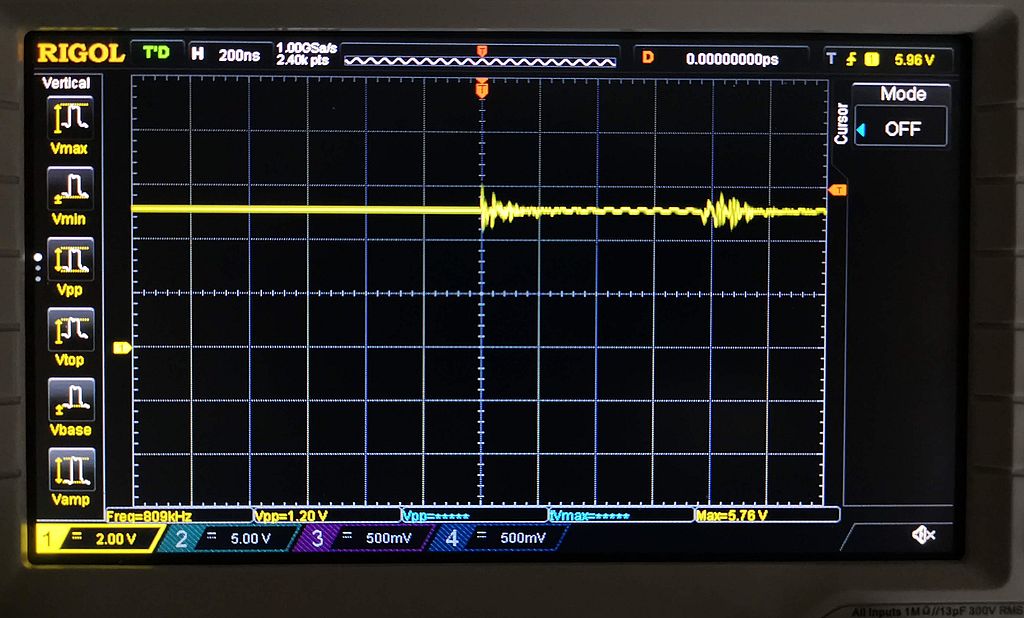Screen dimensions: 1024x618
Task: Toggle channel 3 at 500mV
Action: pos(364,539)
